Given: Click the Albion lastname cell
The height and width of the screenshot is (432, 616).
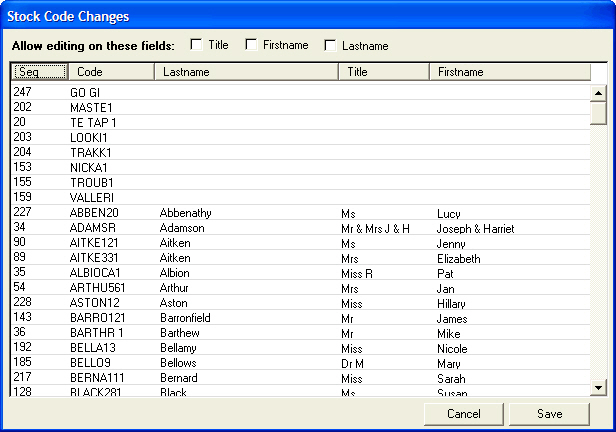Looking at the screenshot, I should 174,273.
